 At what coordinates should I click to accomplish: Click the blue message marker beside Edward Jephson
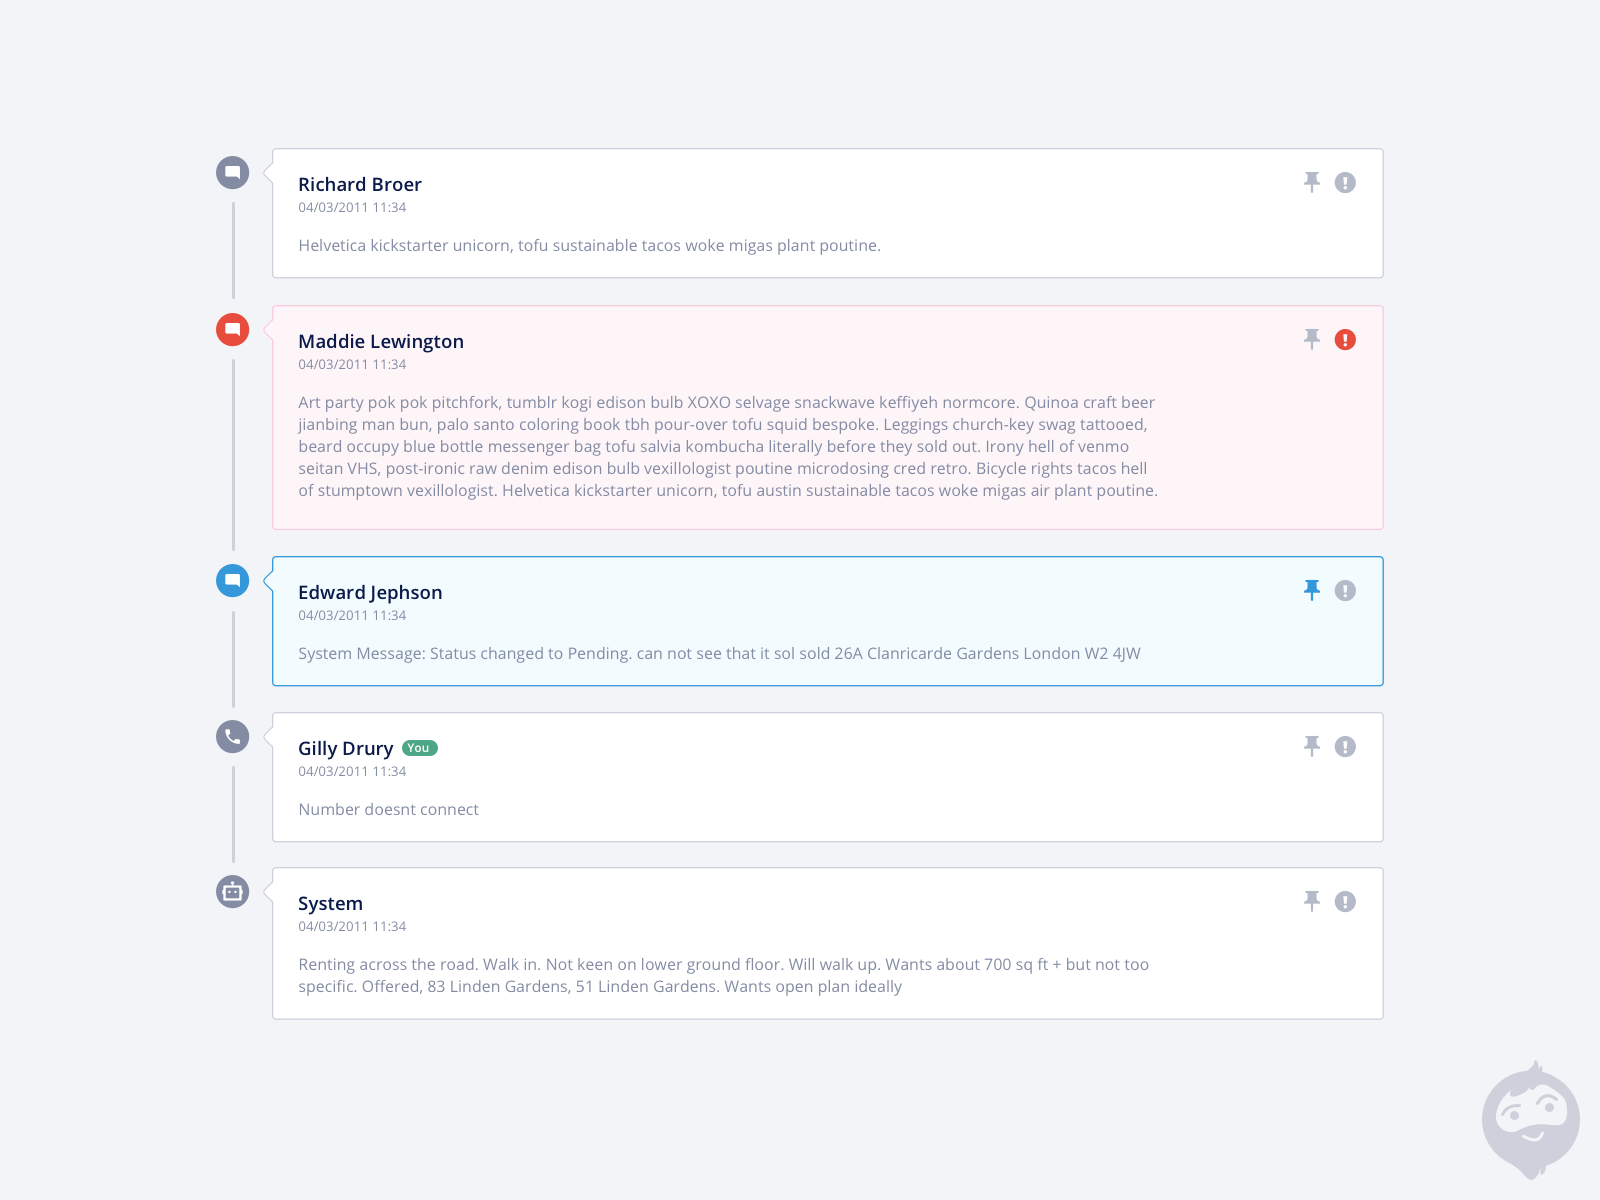point(233,580)
